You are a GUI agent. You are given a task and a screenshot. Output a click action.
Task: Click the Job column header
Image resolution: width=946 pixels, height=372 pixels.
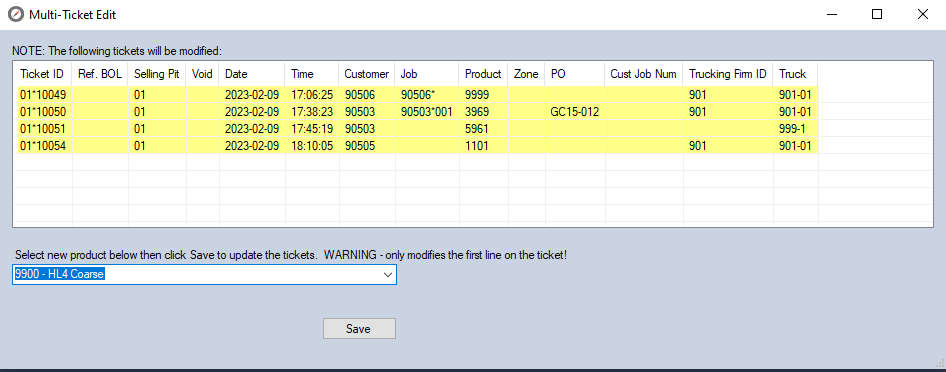[427, 74]
